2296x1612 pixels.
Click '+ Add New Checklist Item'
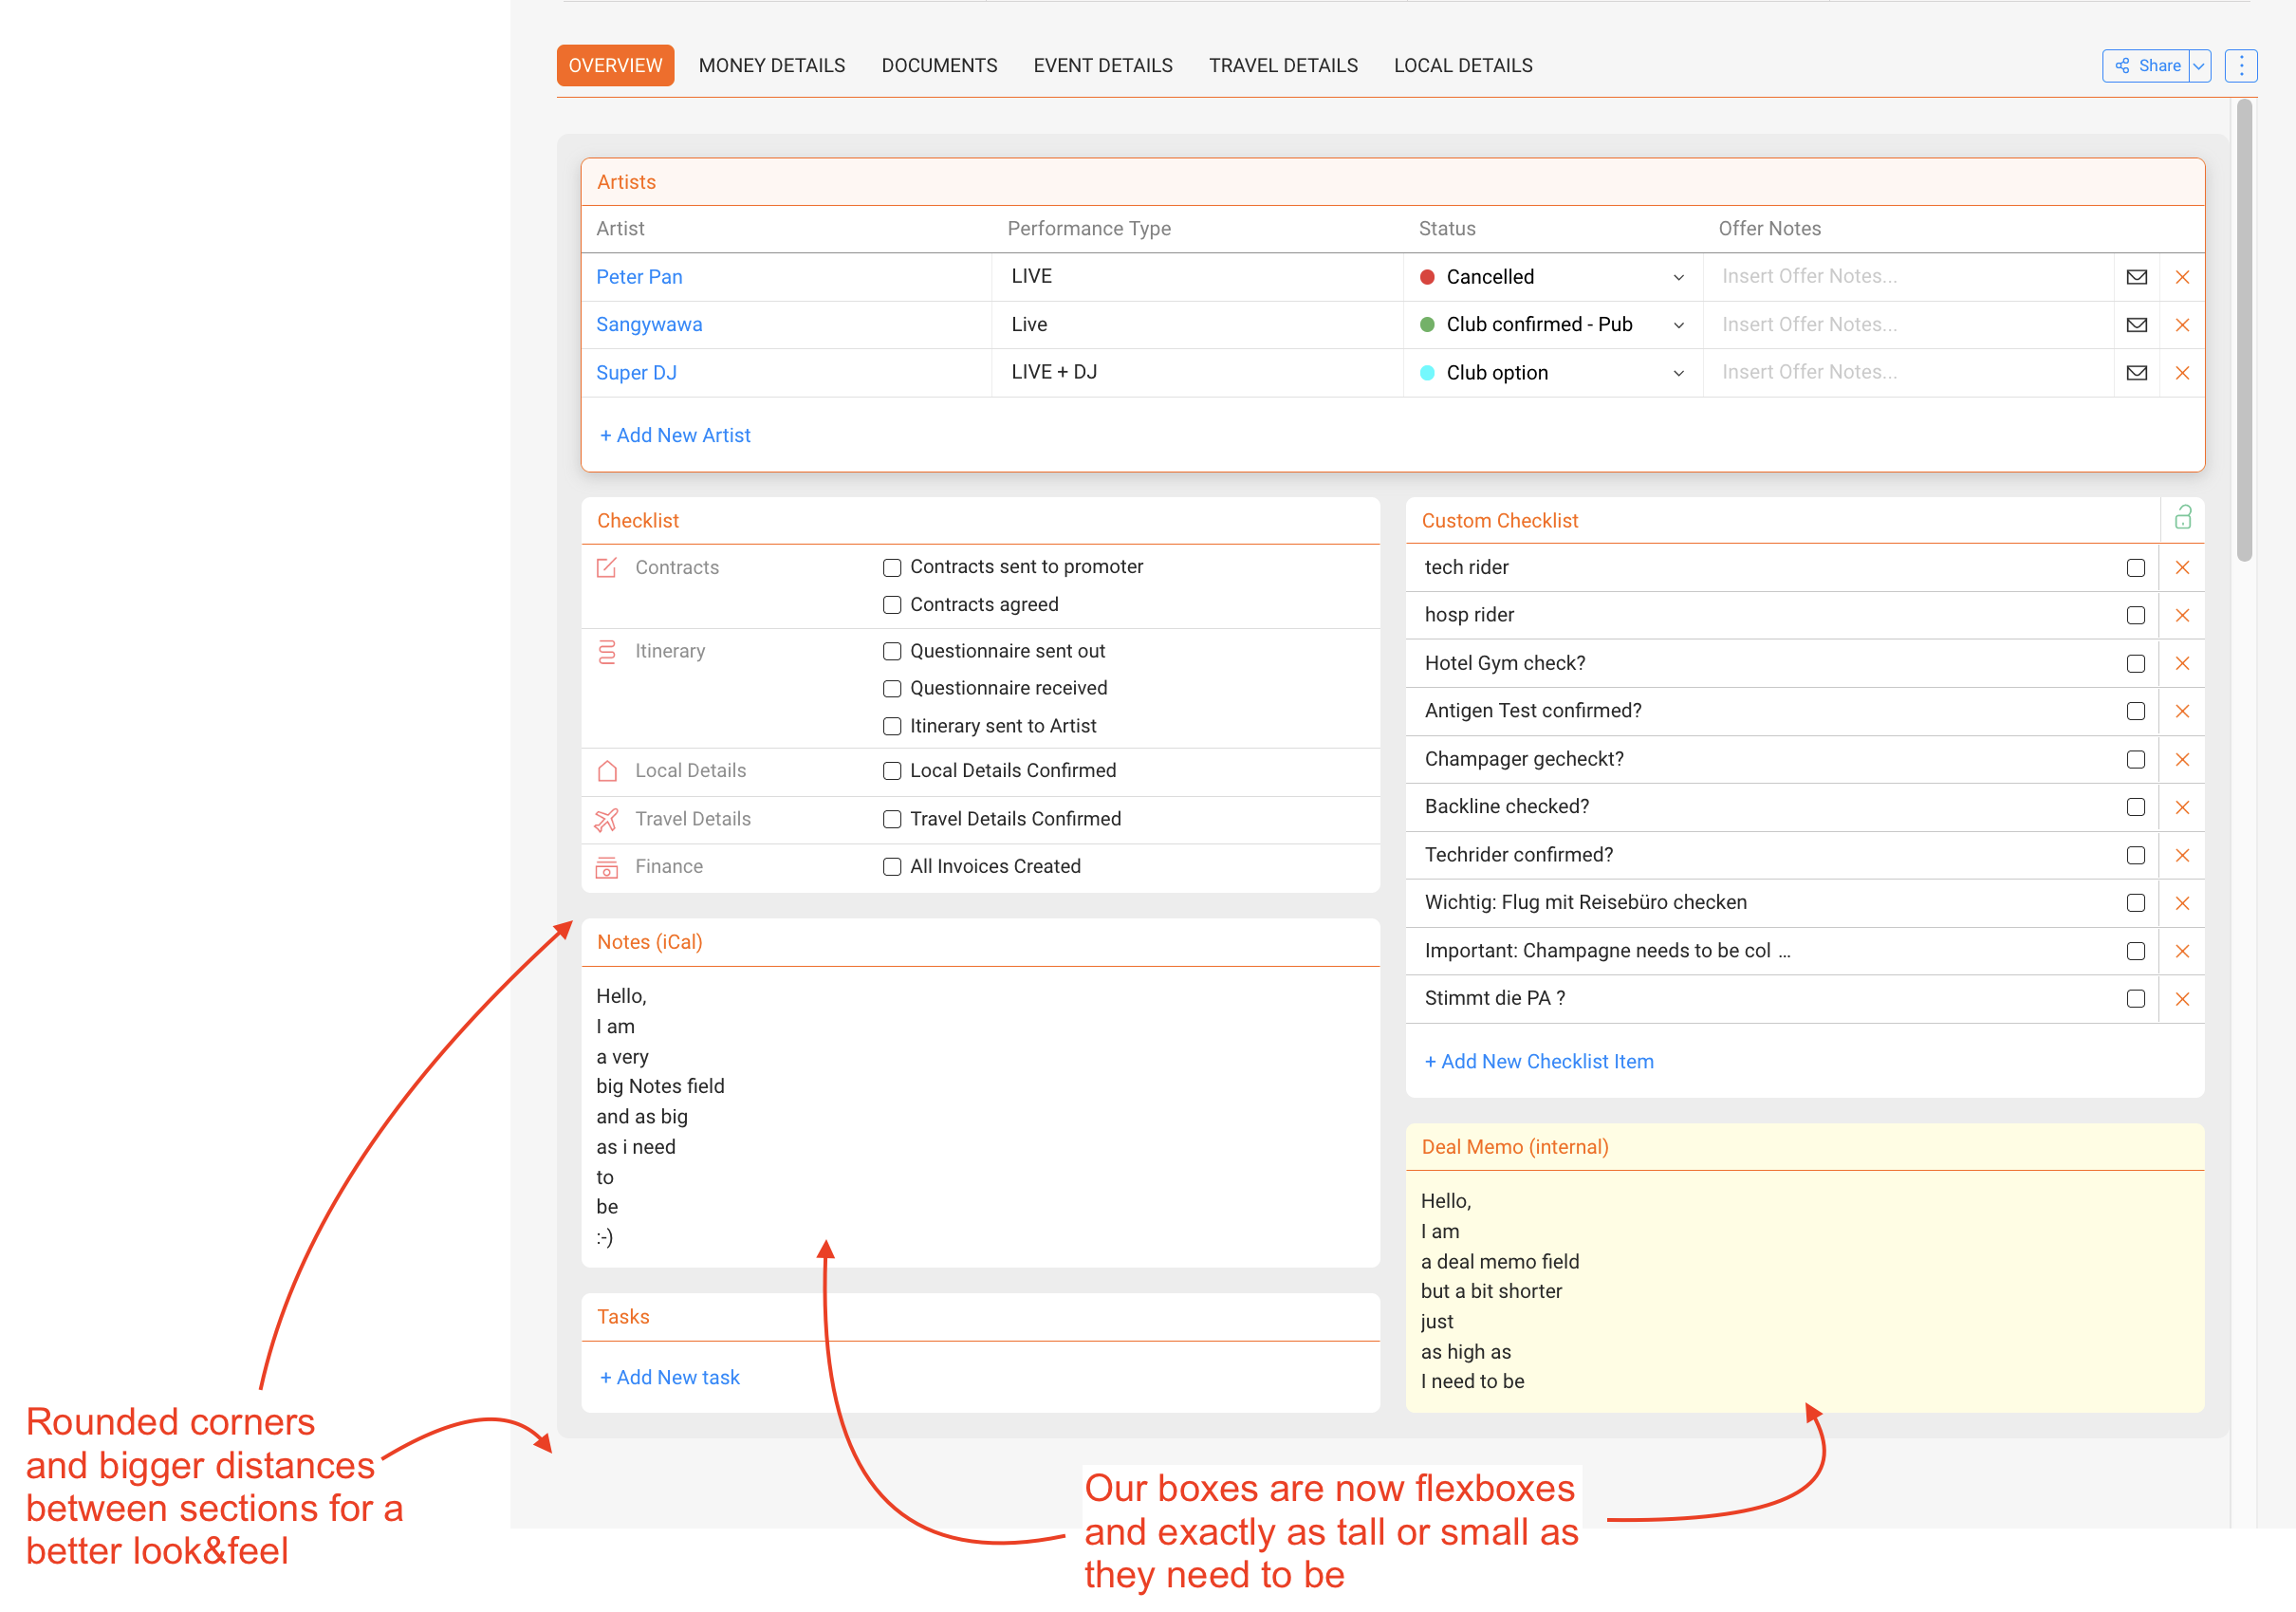1539,1061
